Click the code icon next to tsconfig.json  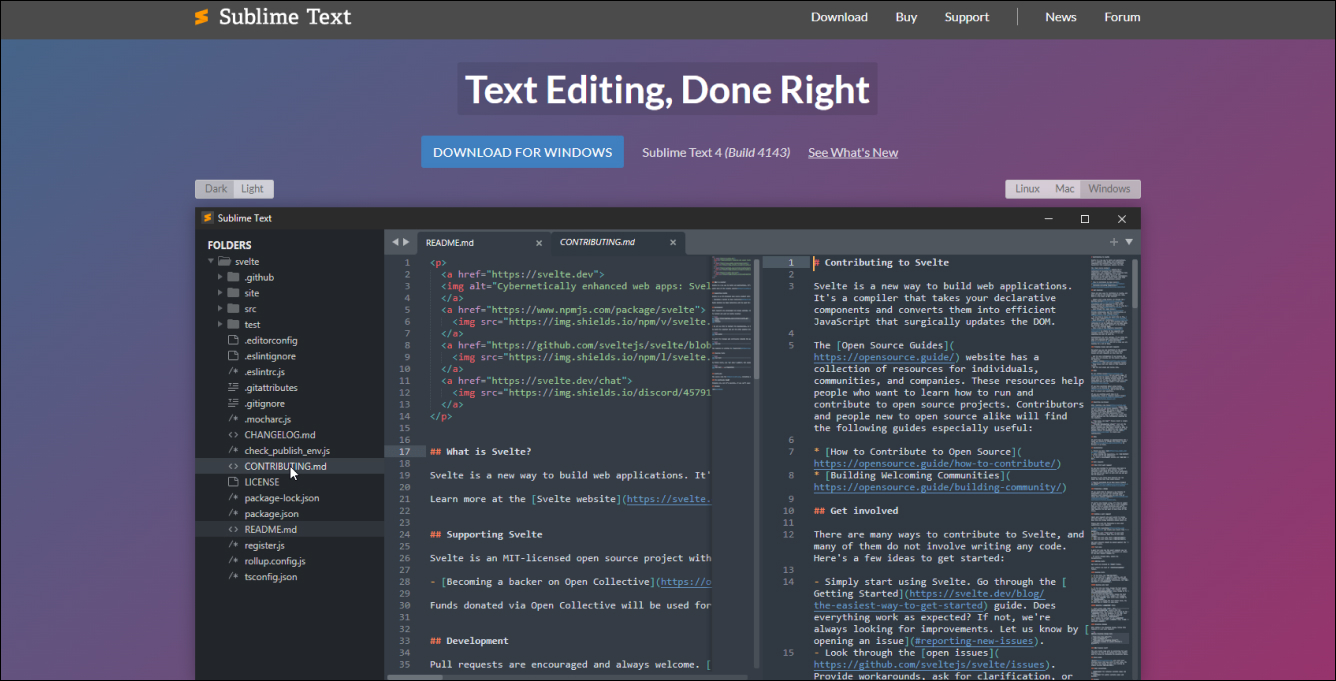[x=233, y=577]
